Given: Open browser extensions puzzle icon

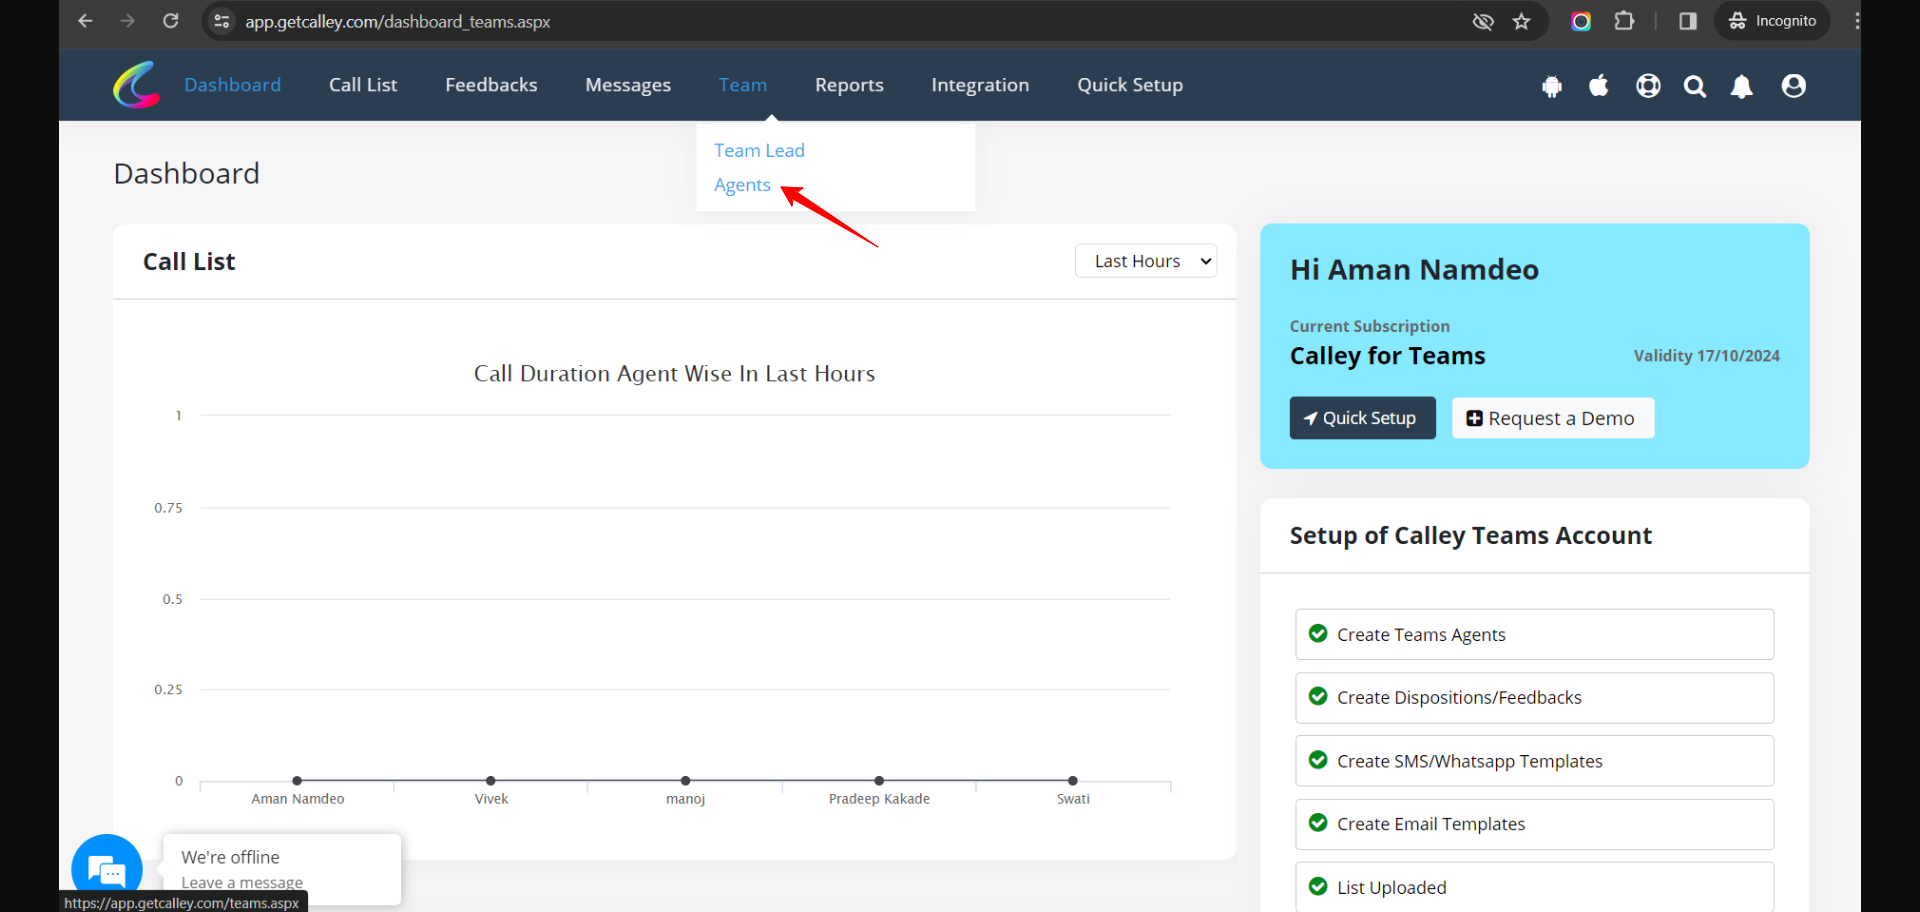Looking at the screenshot, I should 1625,21.
